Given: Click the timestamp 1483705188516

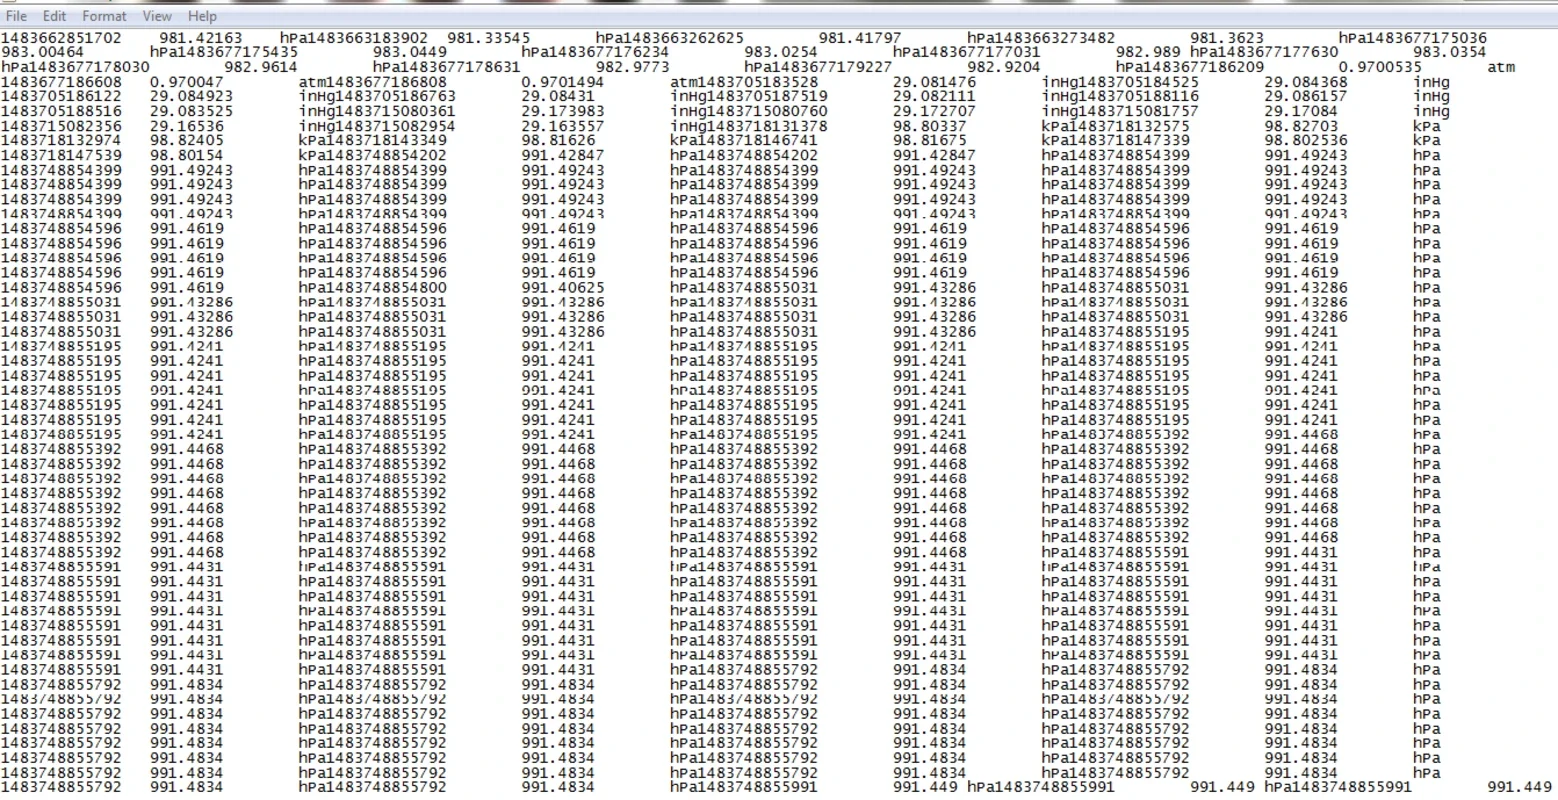Looking at the screenshot, I should coord(61,111).
